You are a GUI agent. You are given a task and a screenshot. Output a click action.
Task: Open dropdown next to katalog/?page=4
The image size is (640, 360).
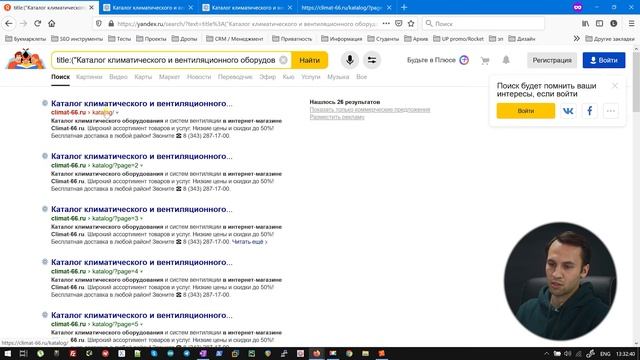click(142, 272)
